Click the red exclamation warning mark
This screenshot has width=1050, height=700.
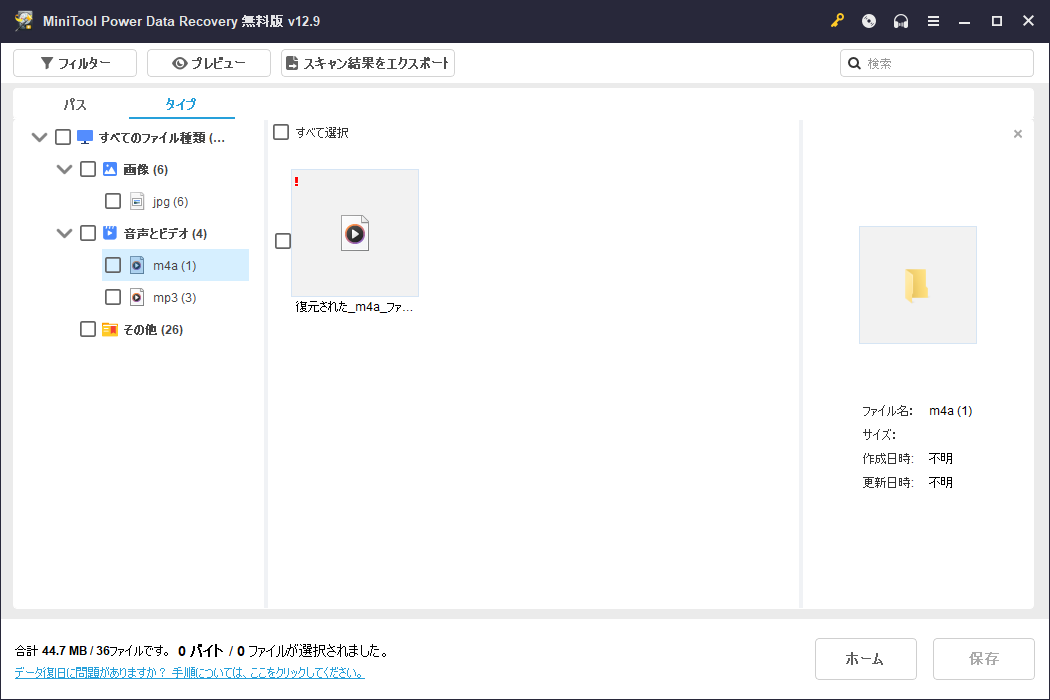point(296,182)
